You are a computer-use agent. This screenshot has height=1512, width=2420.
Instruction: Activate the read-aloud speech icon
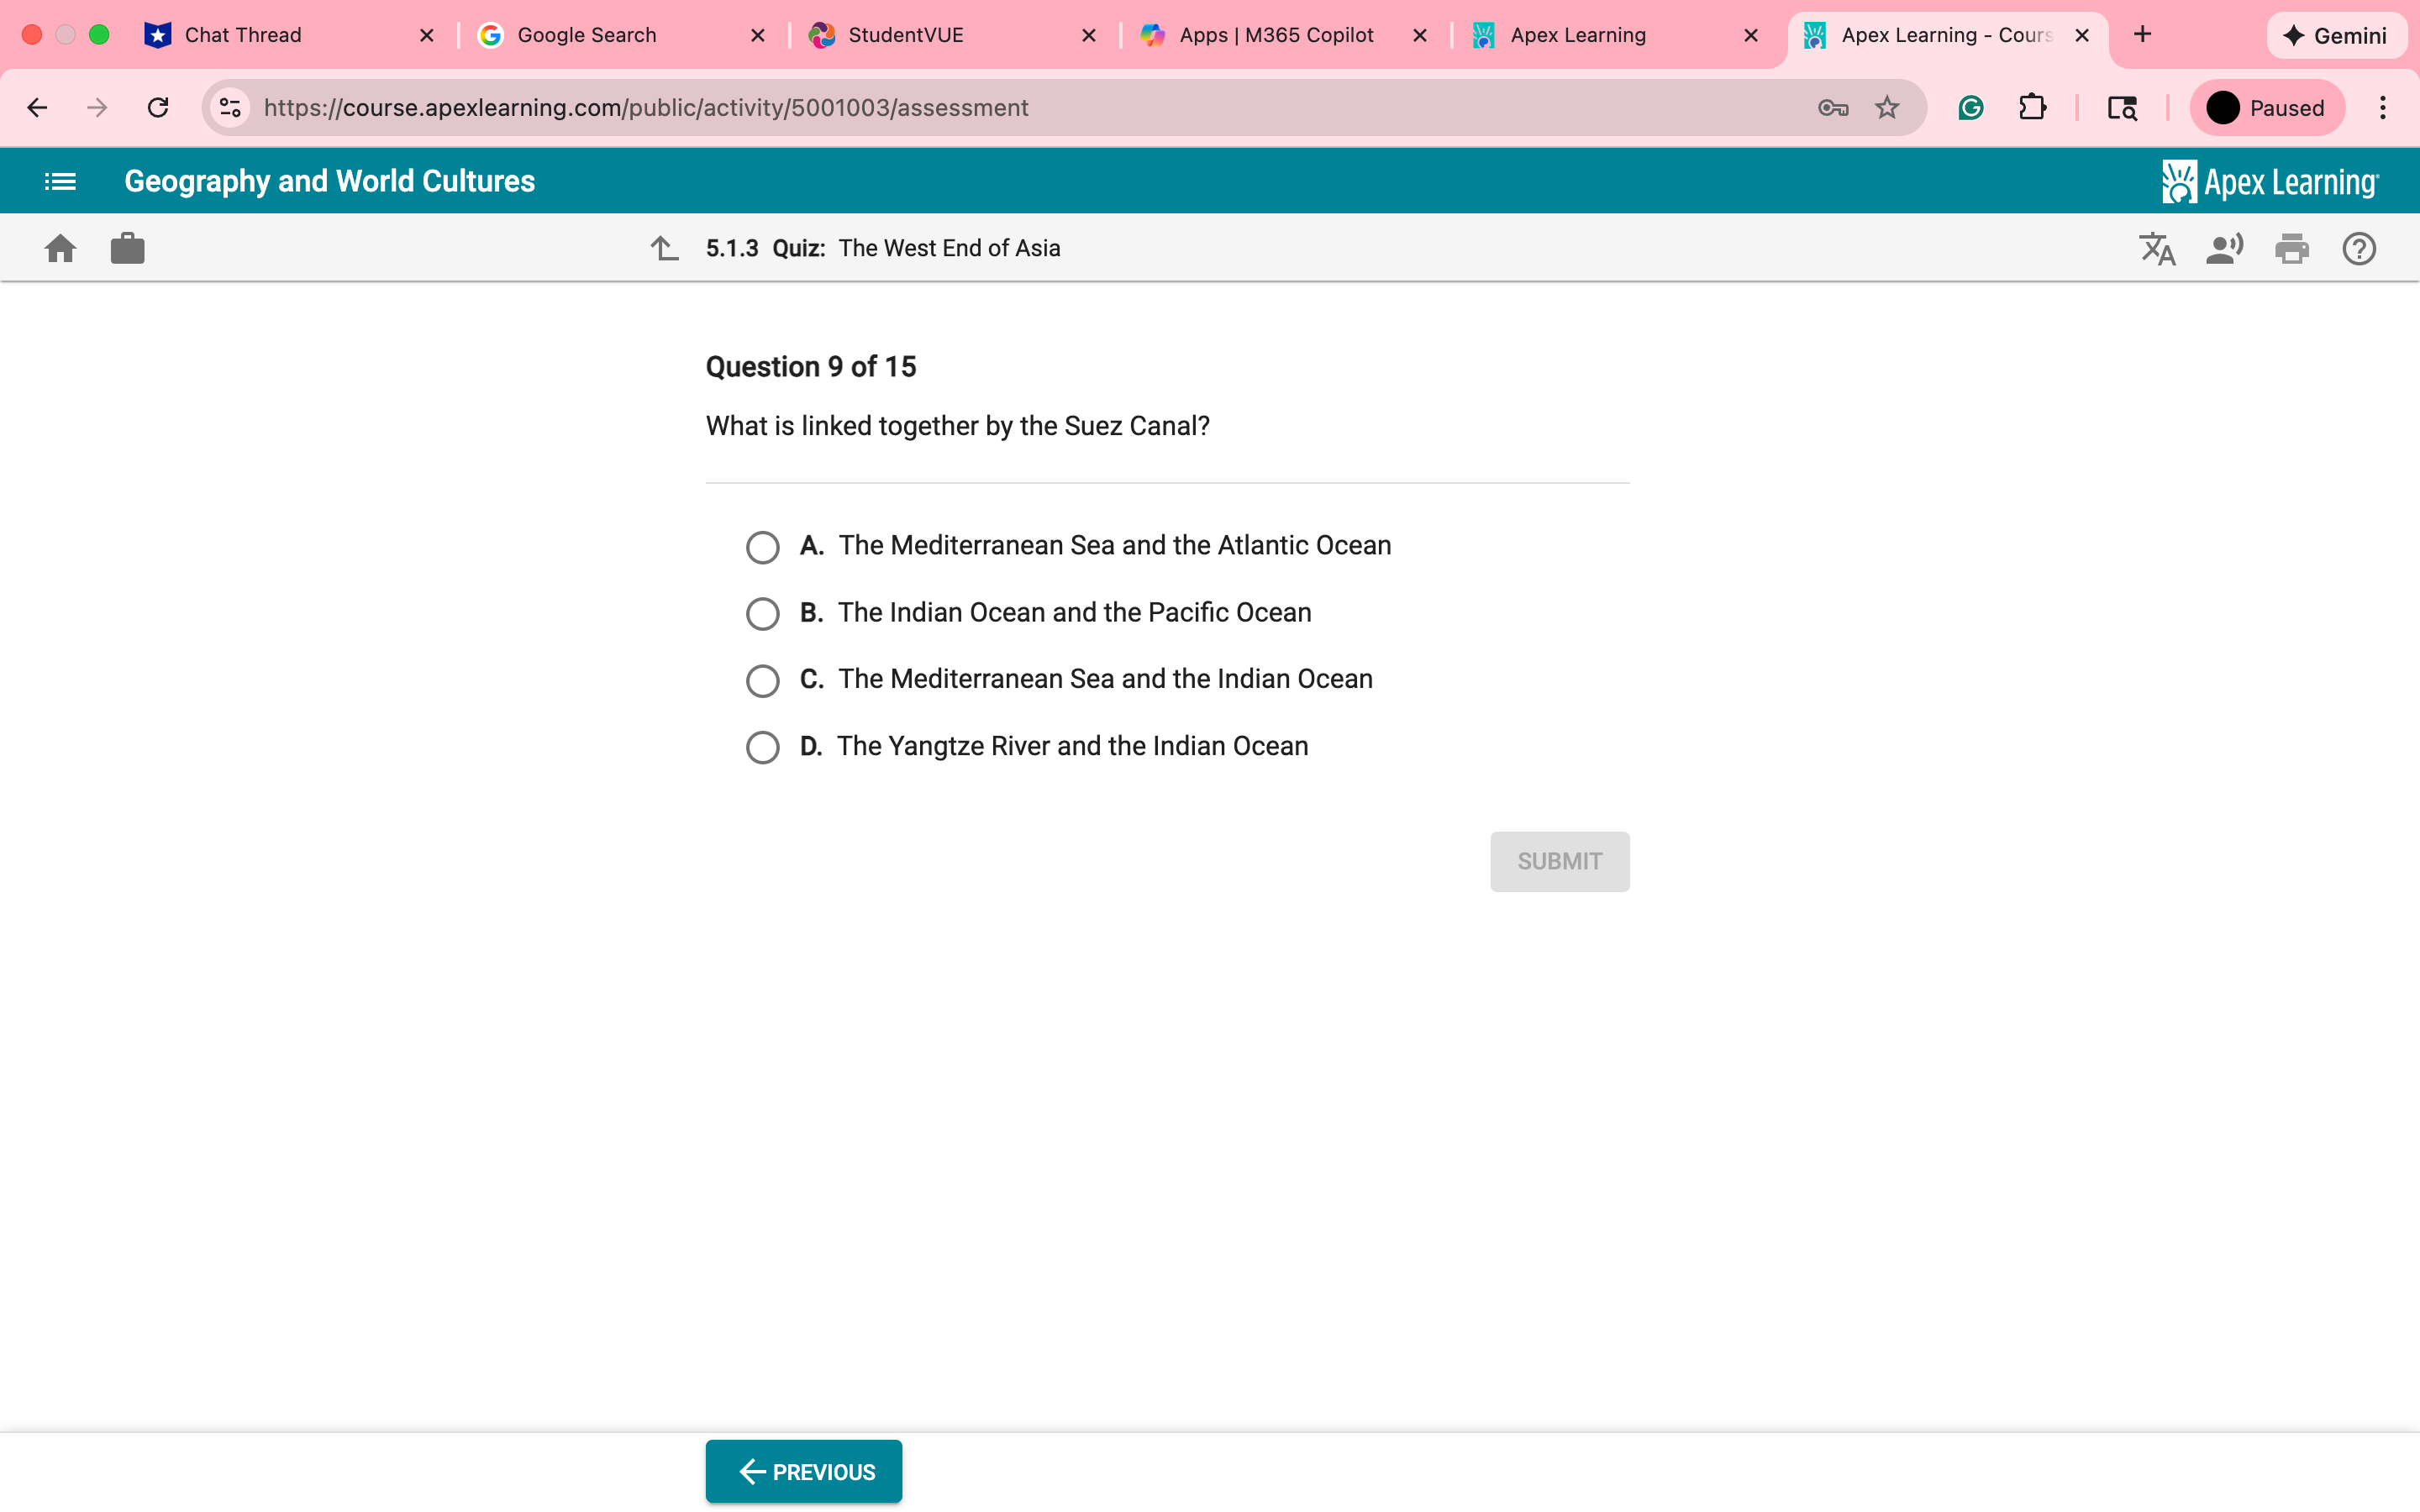click(2224, 248)
